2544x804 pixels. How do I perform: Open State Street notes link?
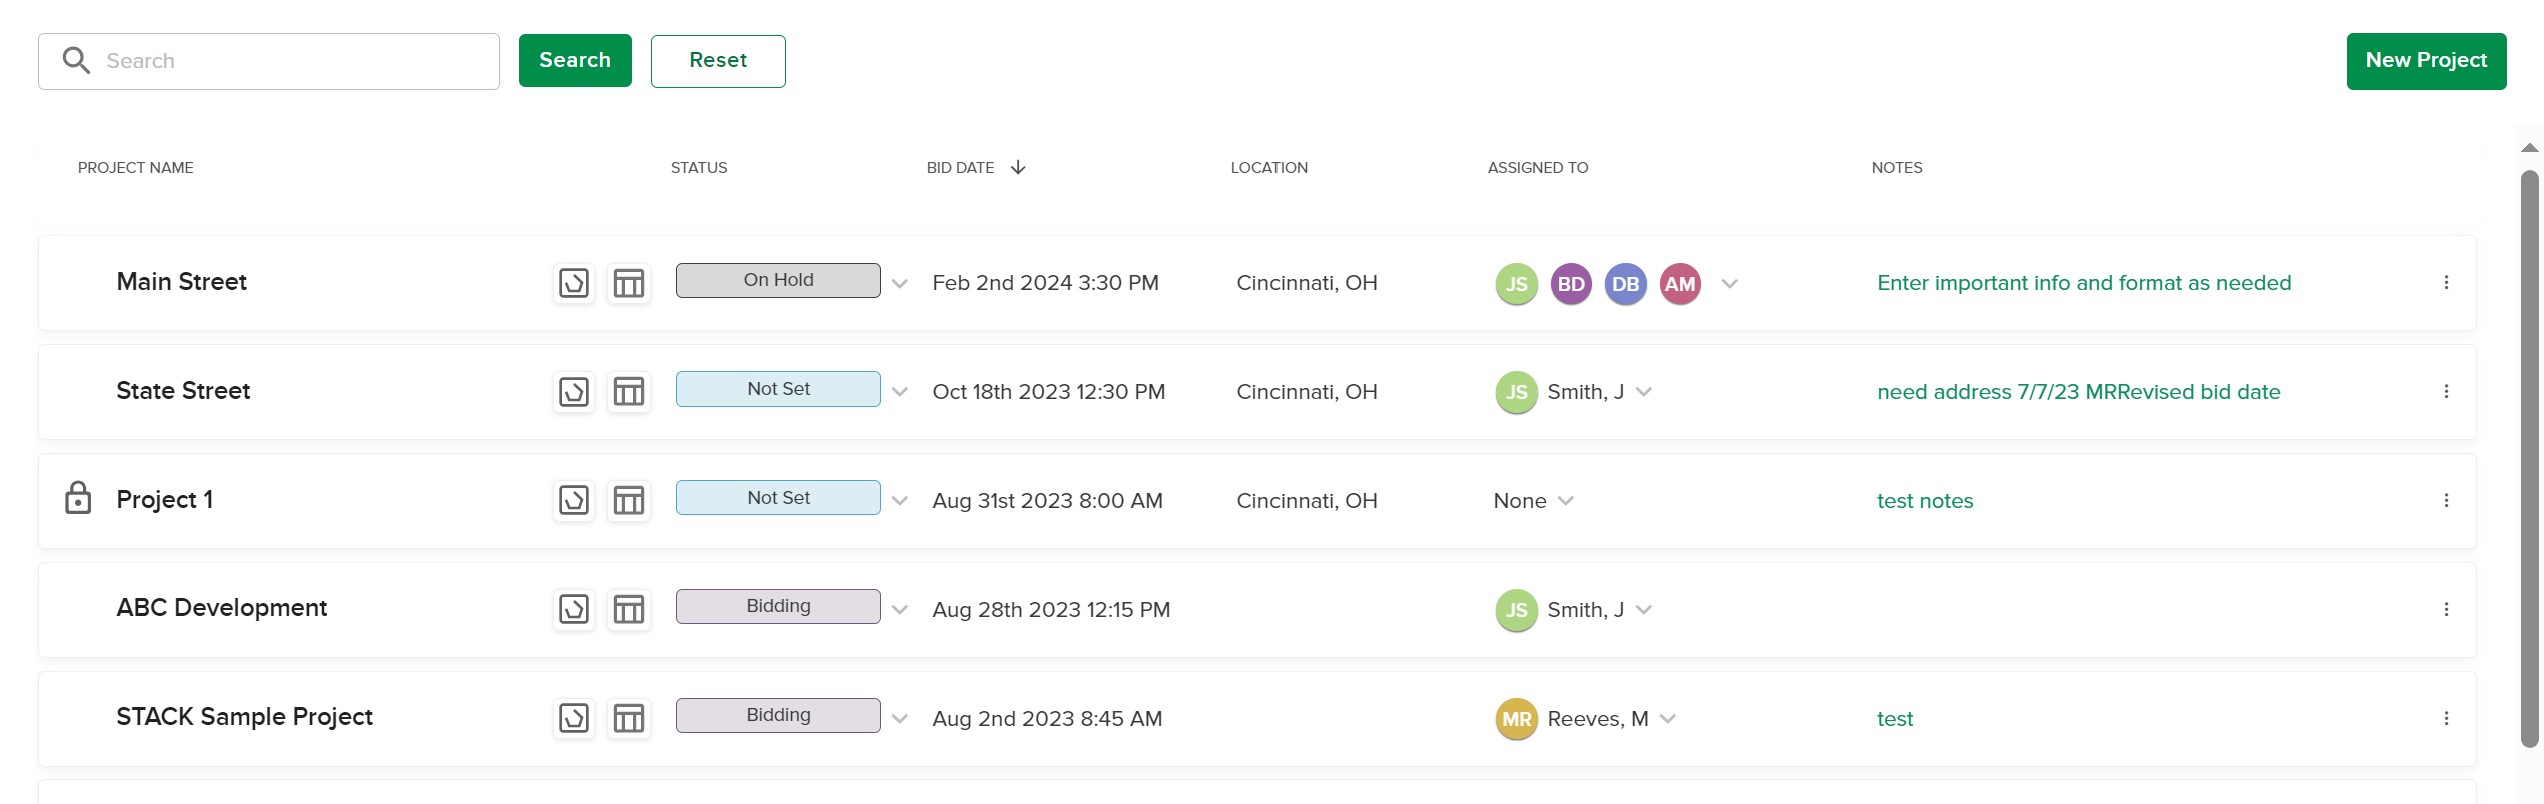point(2079,392)
